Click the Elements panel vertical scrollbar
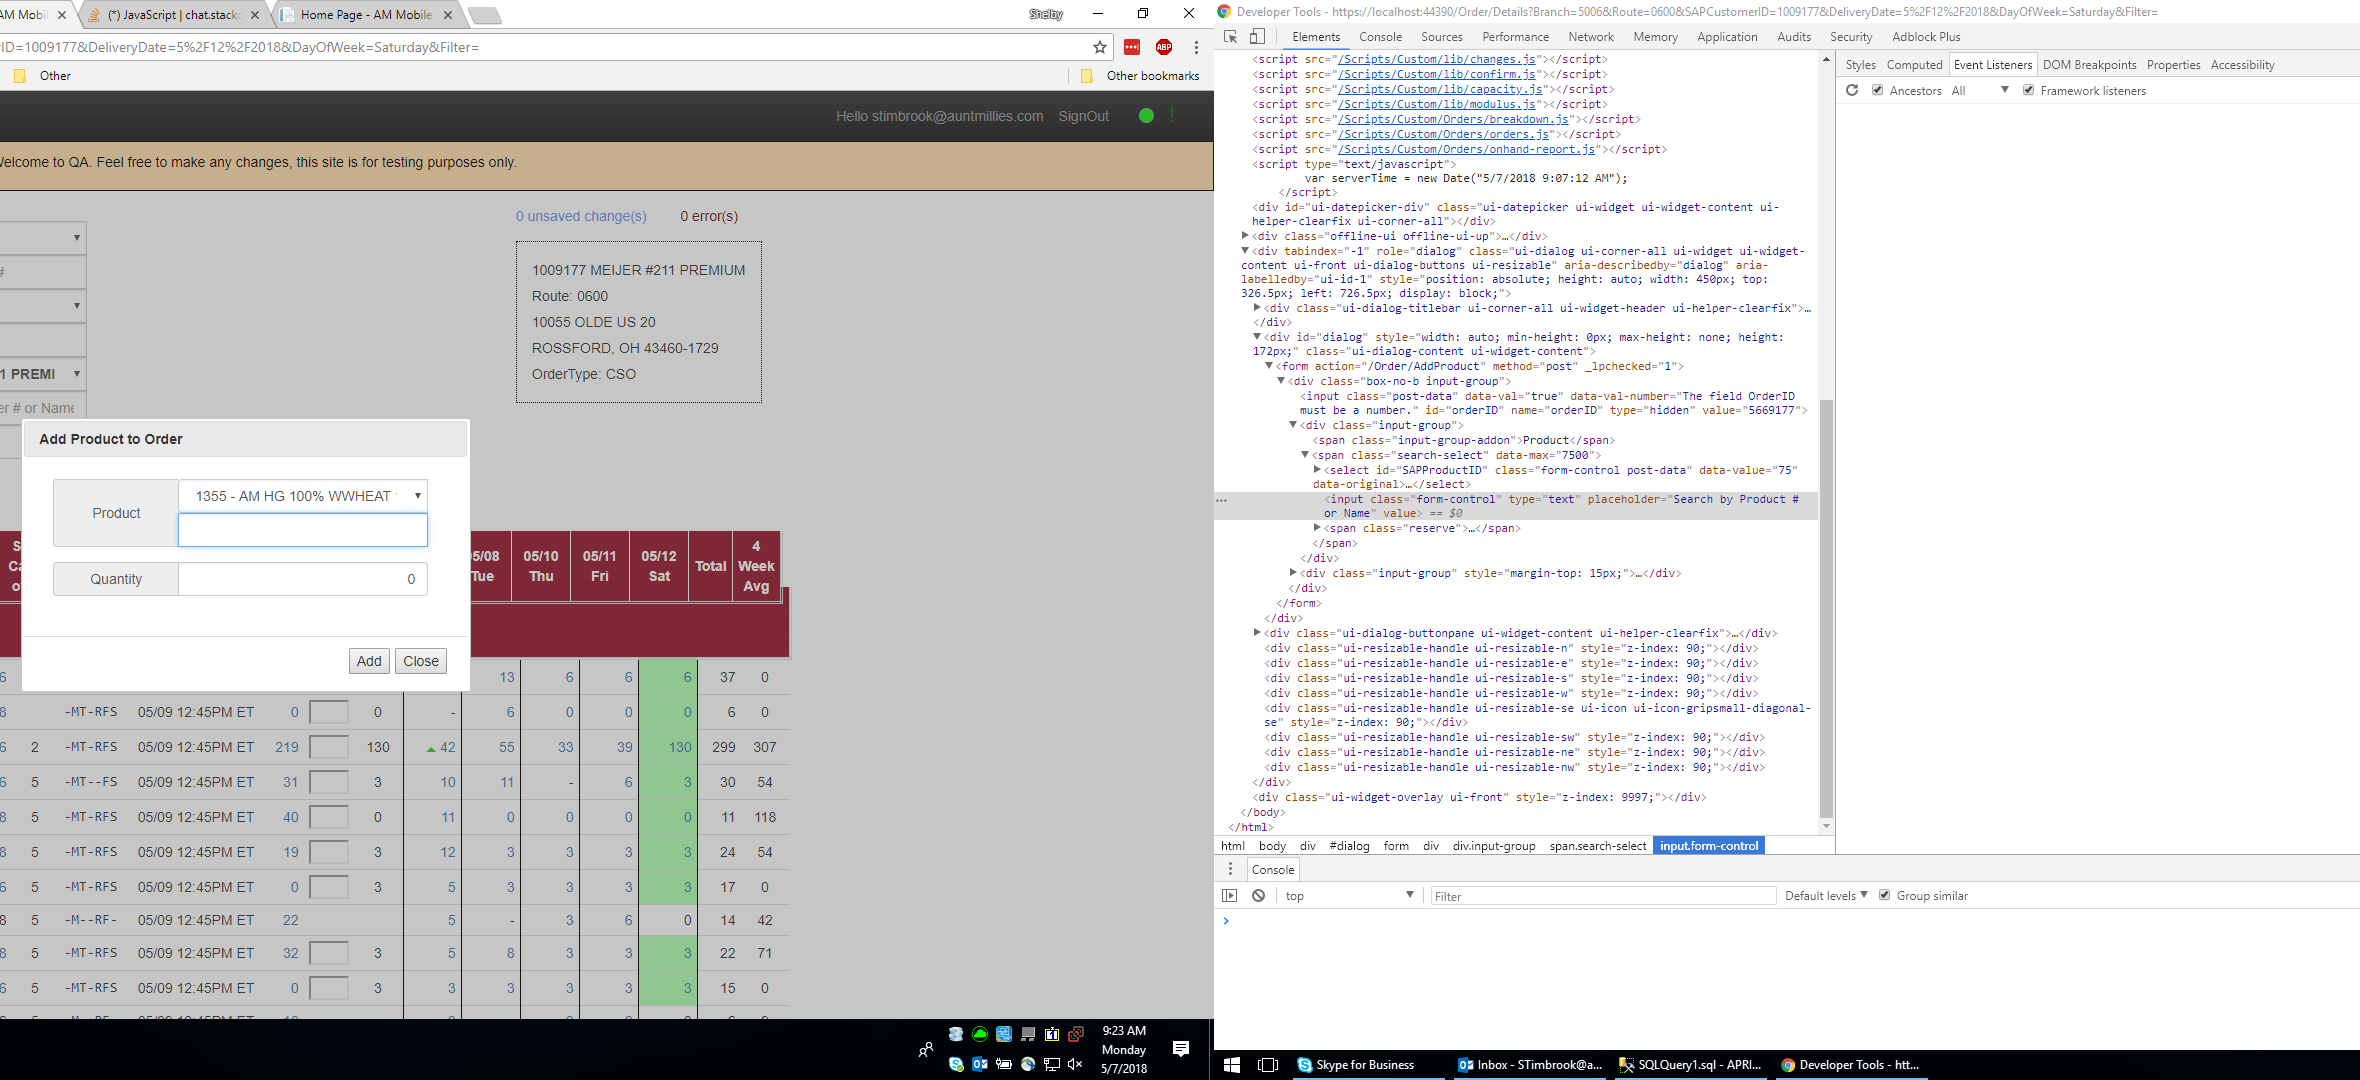 tap(1826, 608)
